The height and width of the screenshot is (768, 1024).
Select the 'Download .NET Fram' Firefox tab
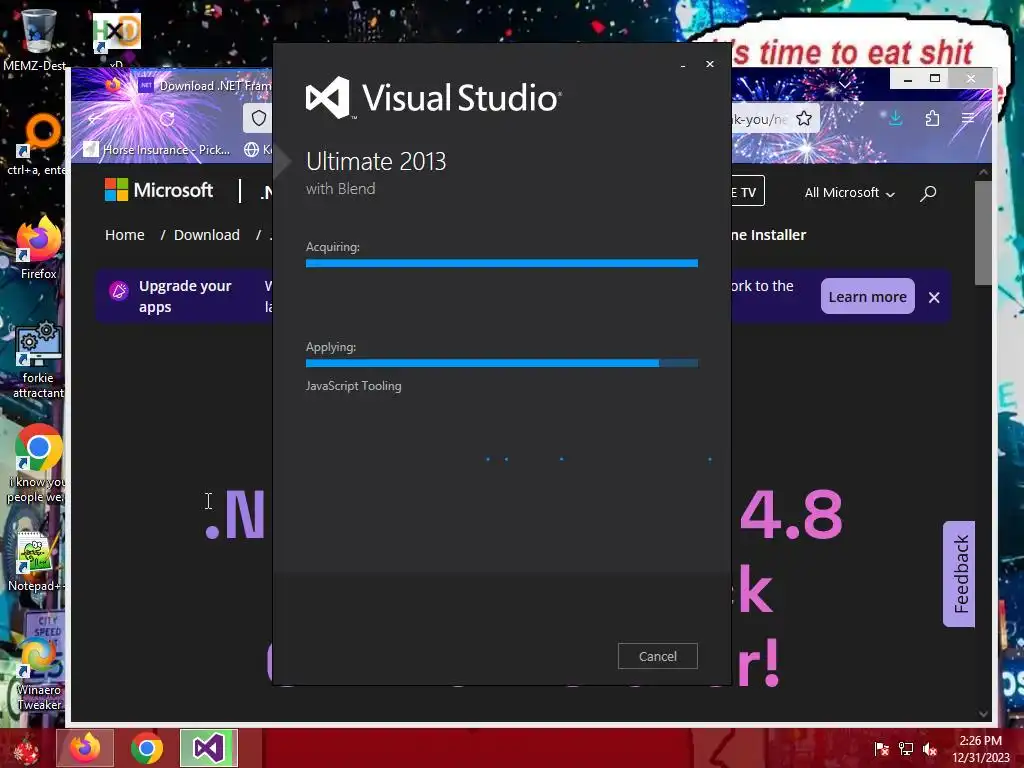[x=204, y=86]
